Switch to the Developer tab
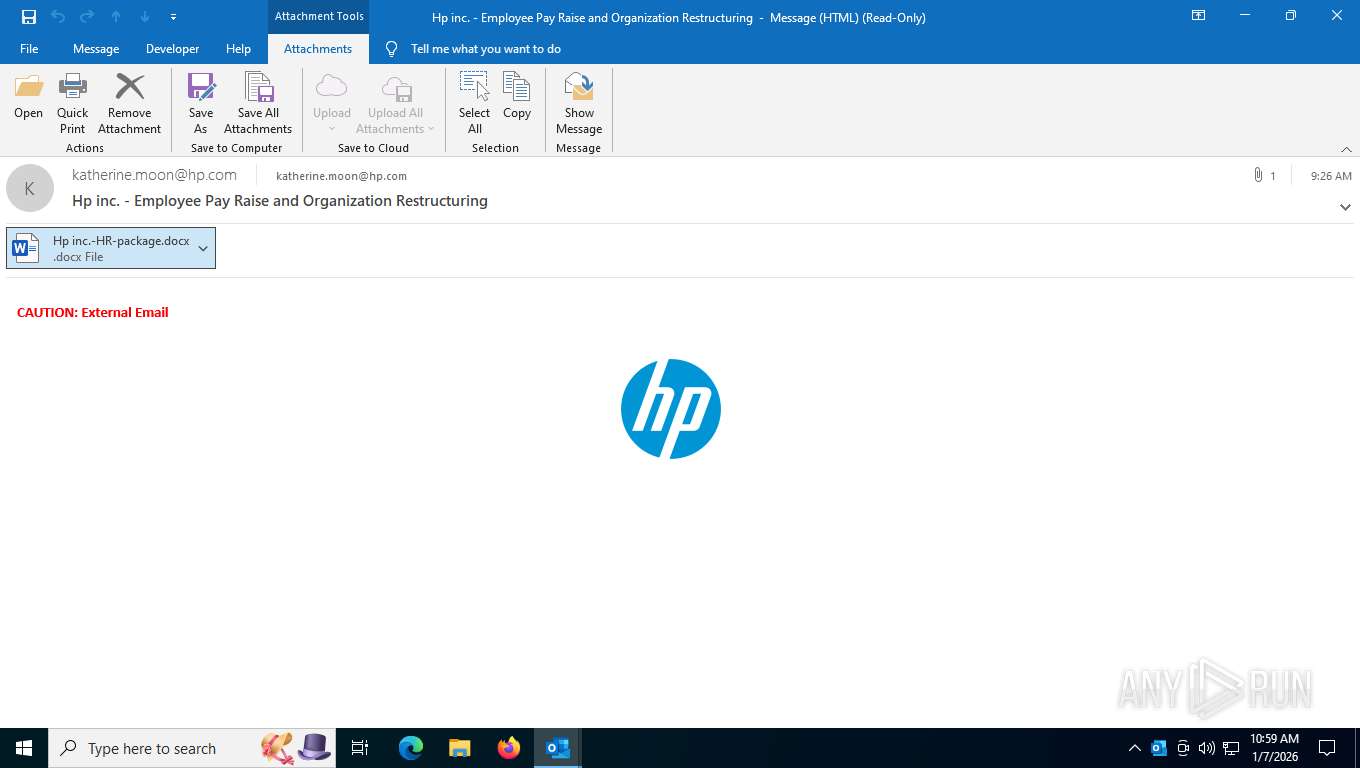Screen dimensions: 1360x768 [172, 49]
